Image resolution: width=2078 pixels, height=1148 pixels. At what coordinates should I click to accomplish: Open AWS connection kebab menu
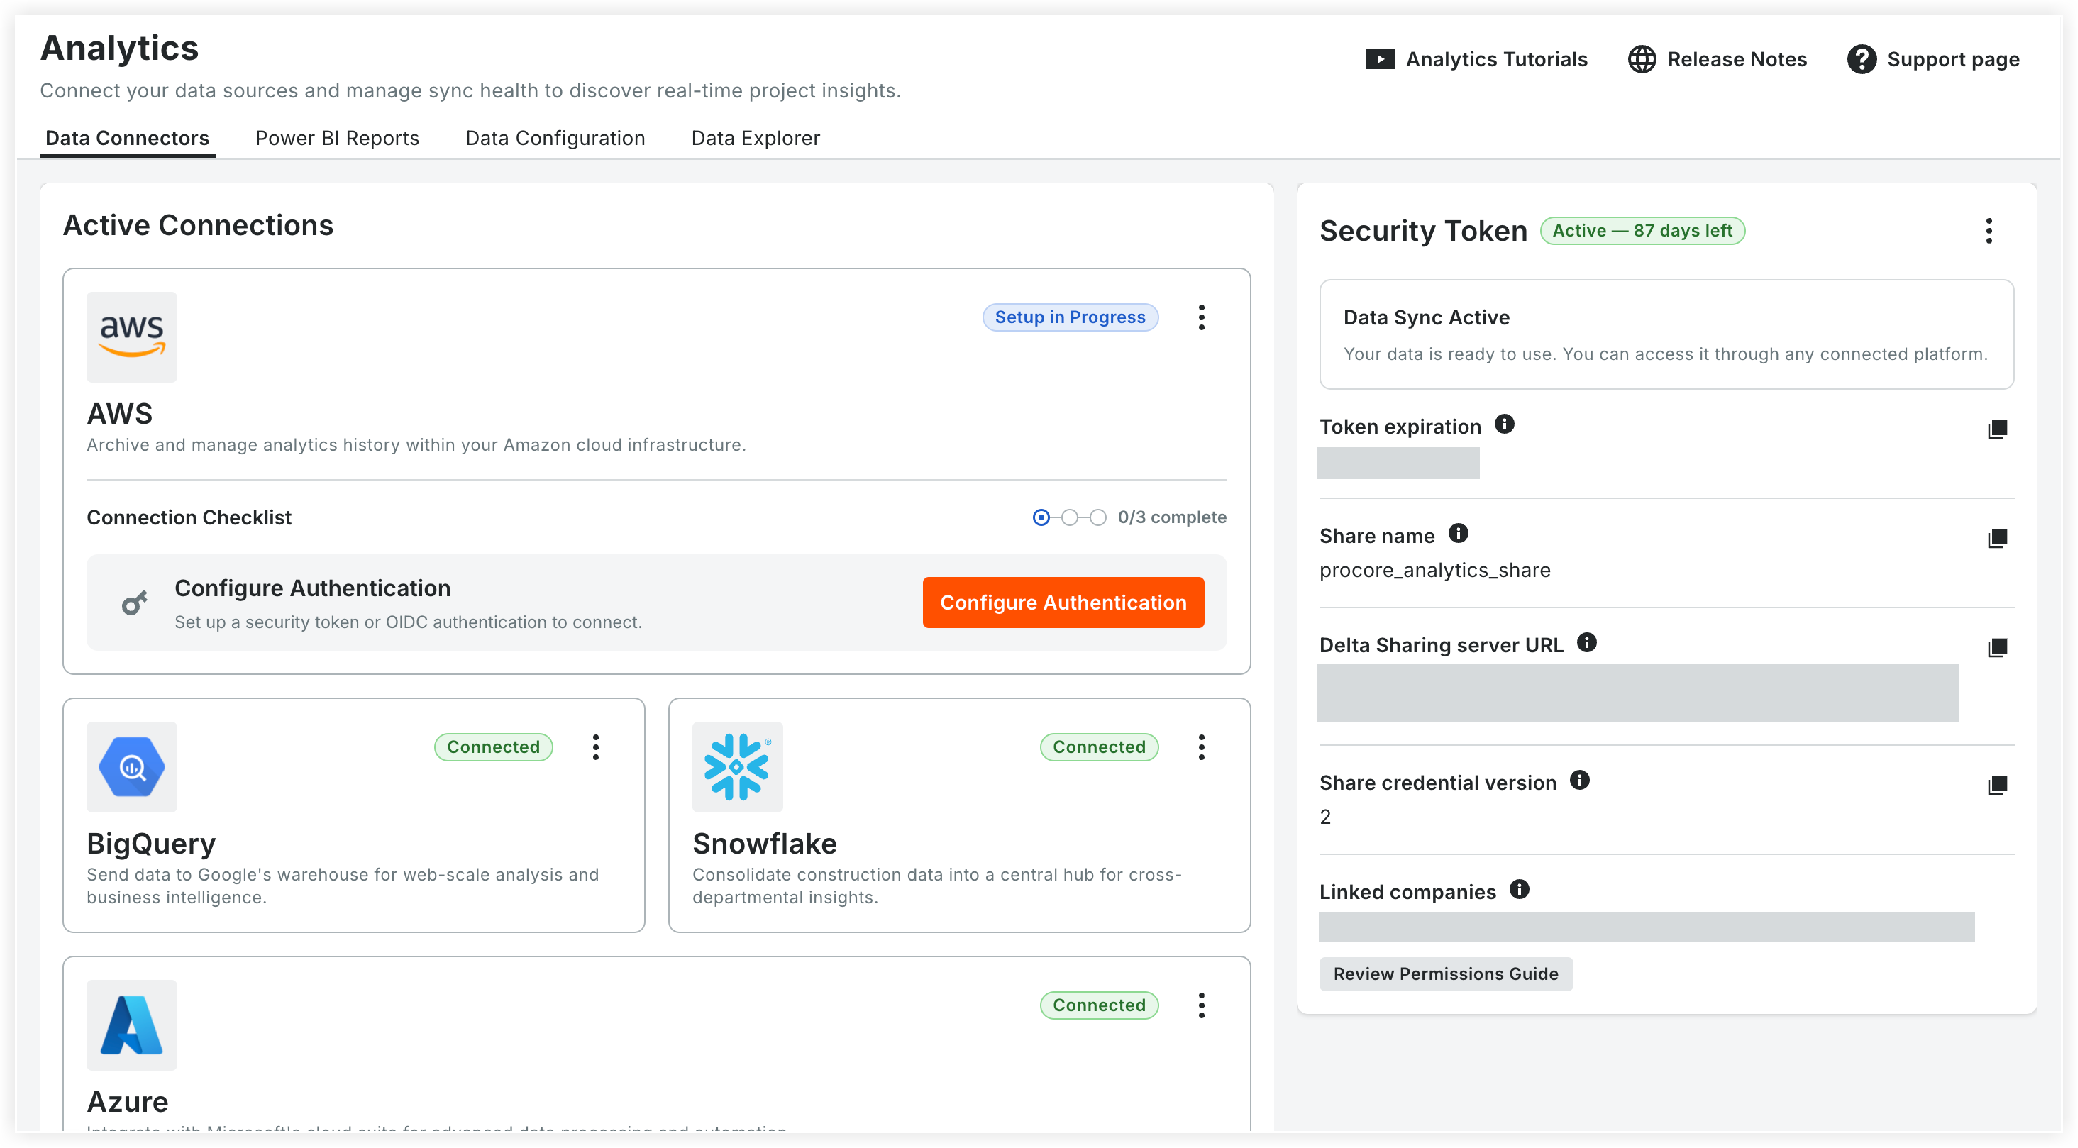[x=1202, y=317]
